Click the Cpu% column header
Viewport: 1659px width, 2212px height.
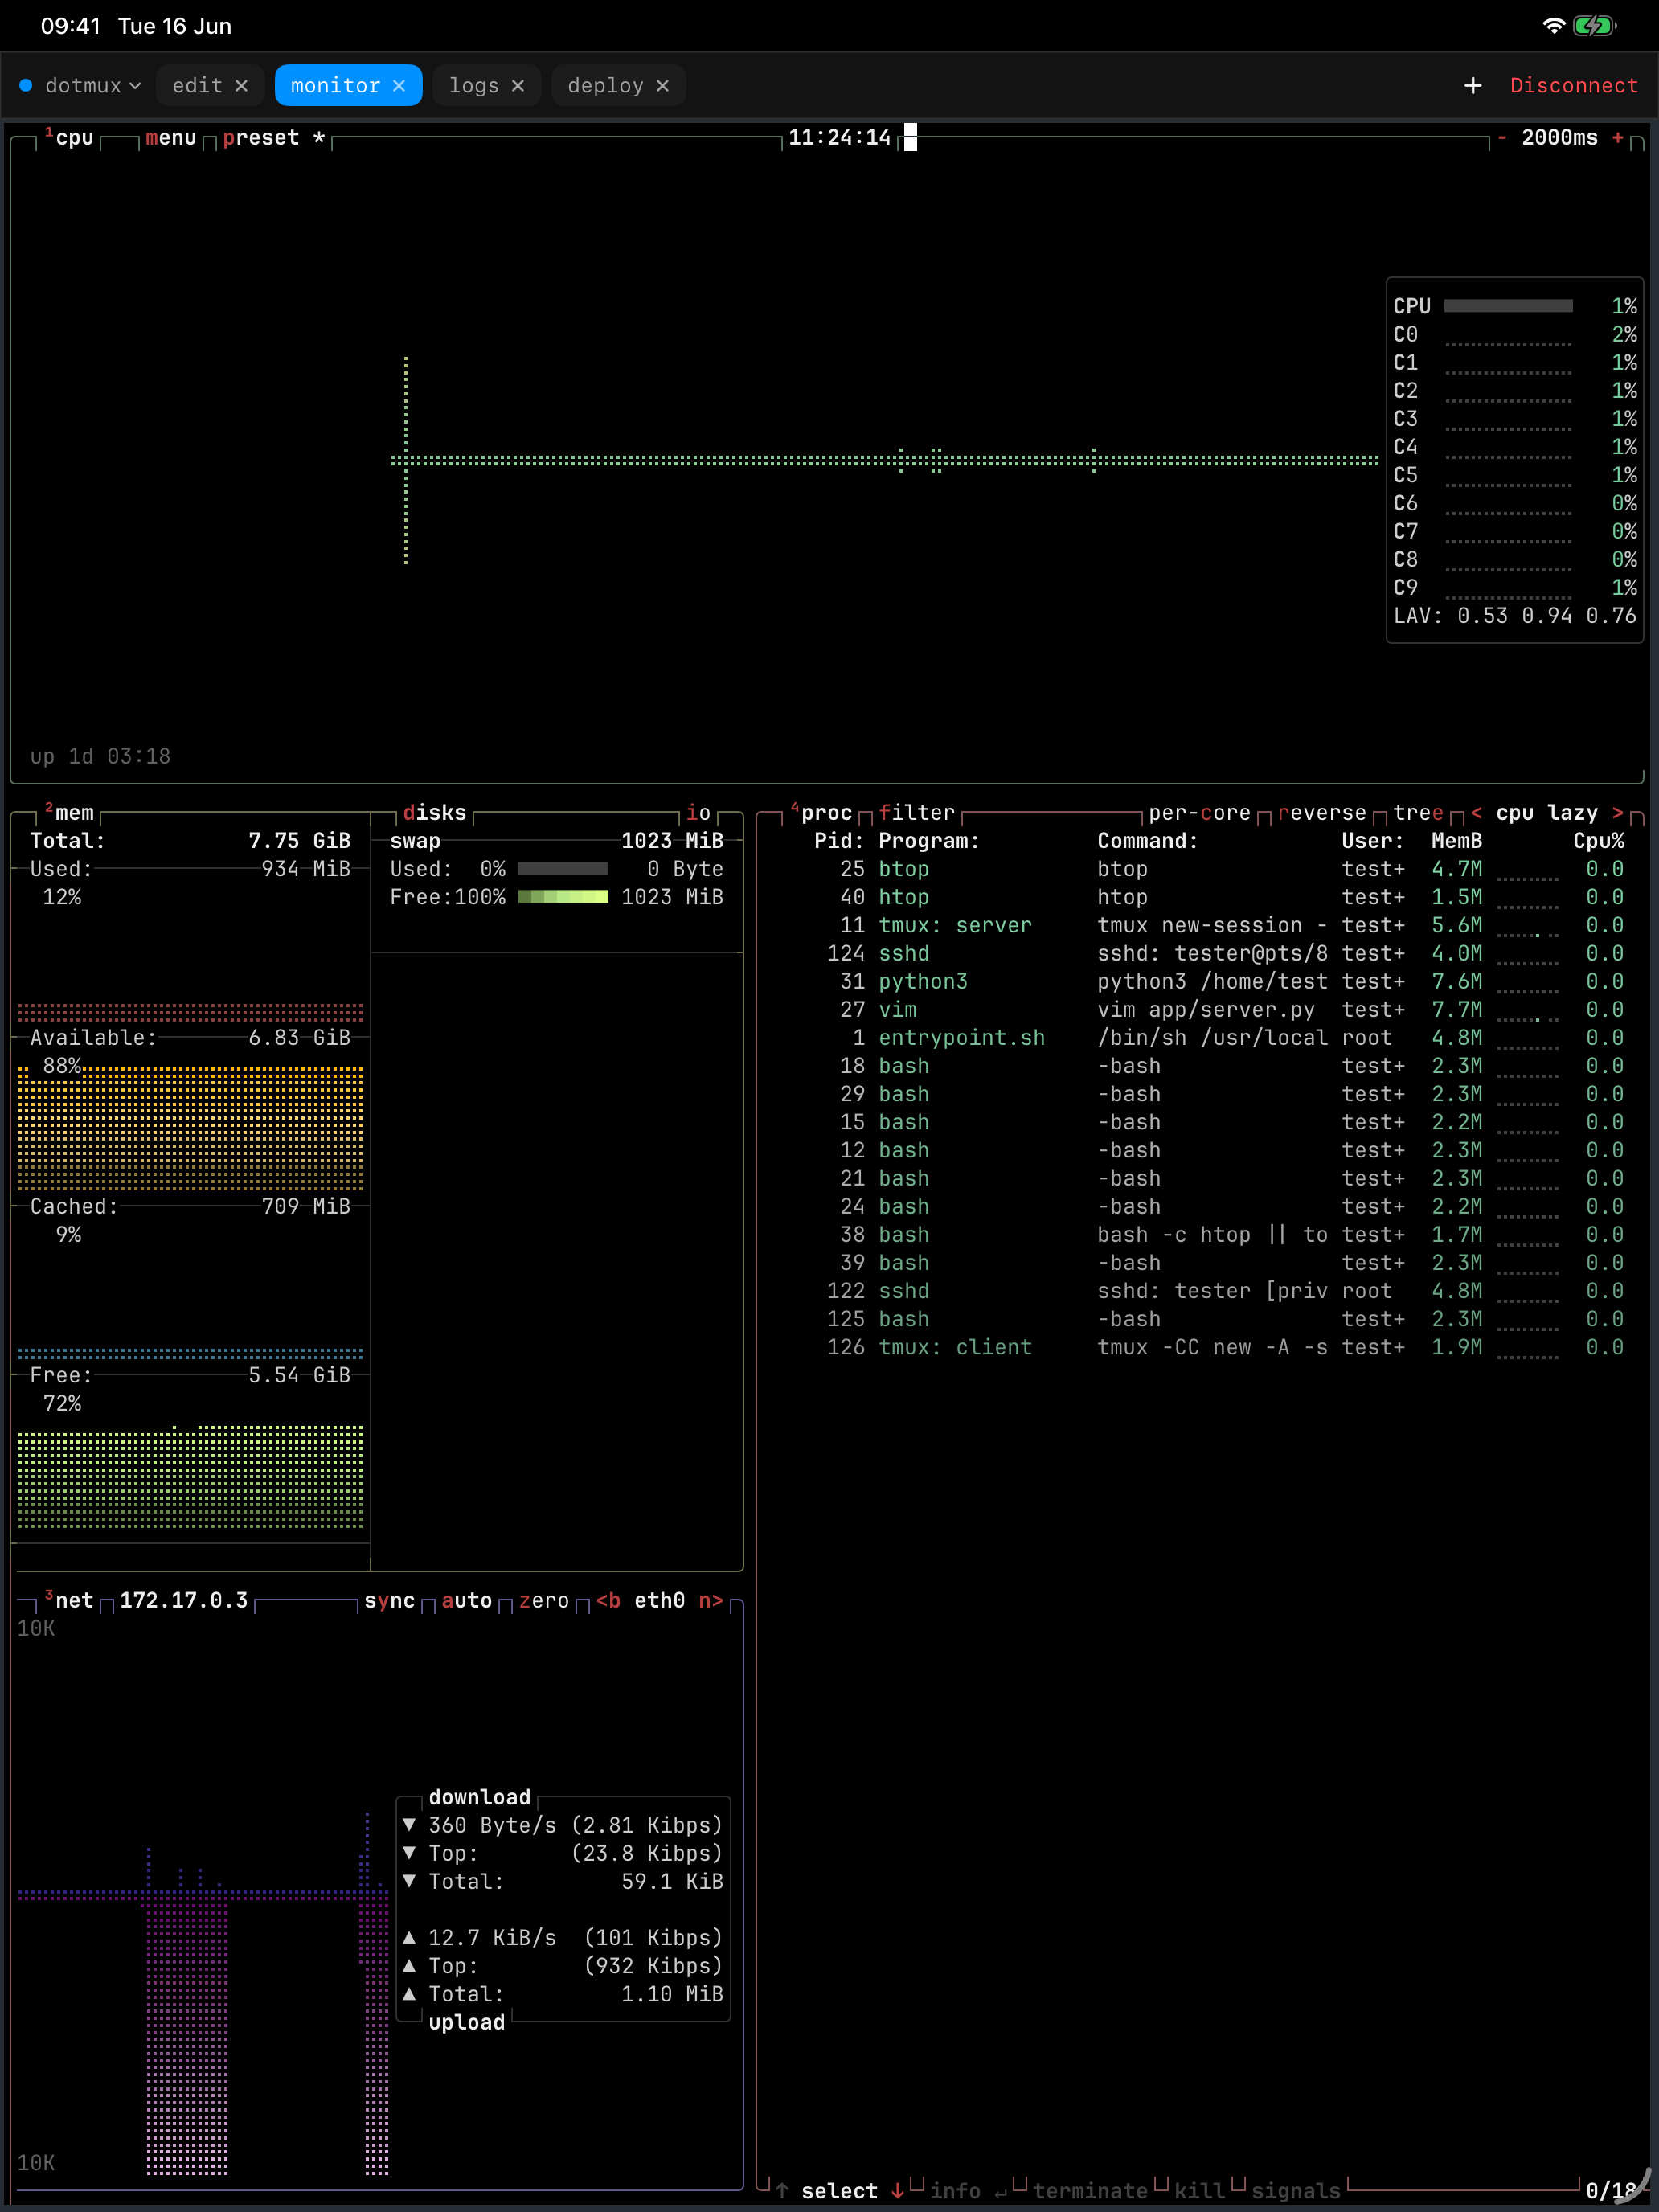point(1598,841)
